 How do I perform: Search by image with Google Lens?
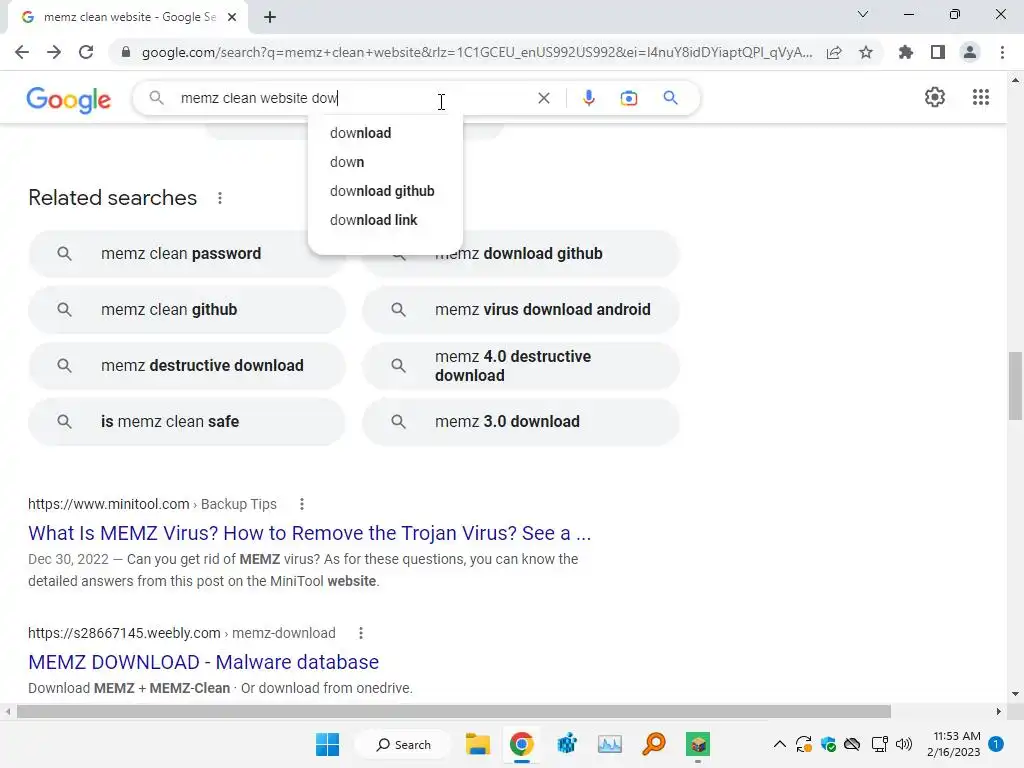coord(628,98)
